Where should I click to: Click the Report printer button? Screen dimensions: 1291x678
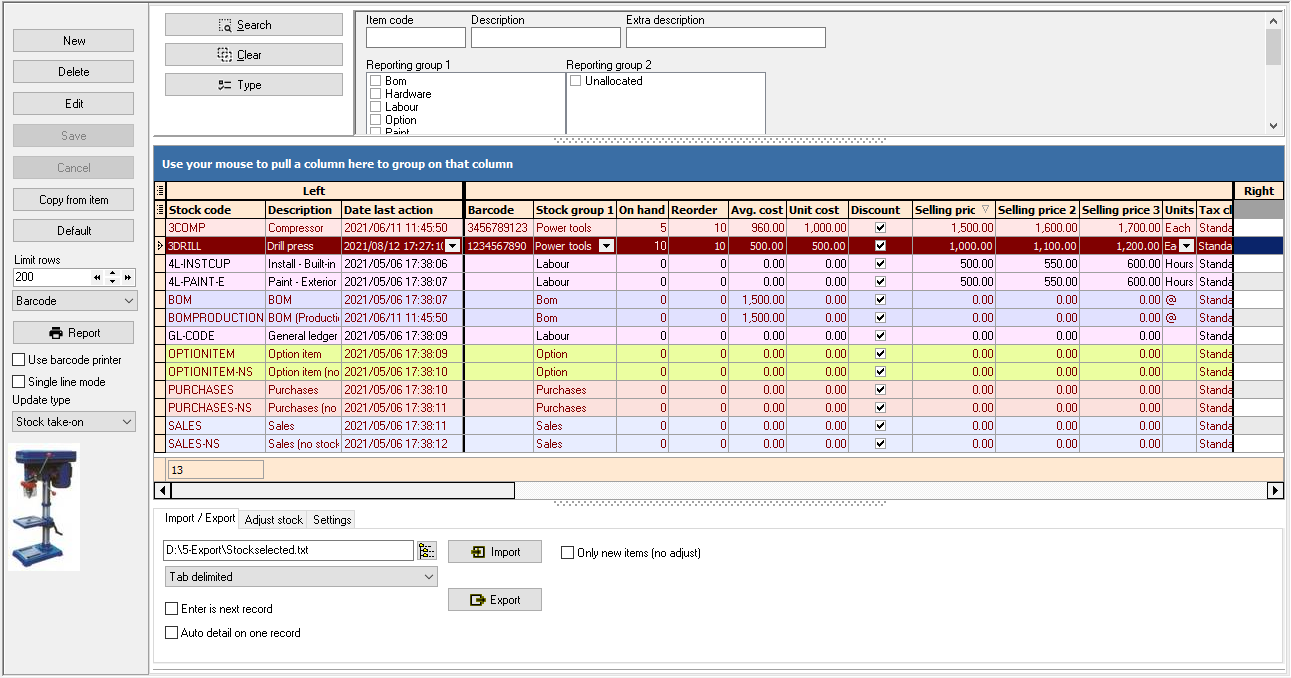tap(74, 333)
